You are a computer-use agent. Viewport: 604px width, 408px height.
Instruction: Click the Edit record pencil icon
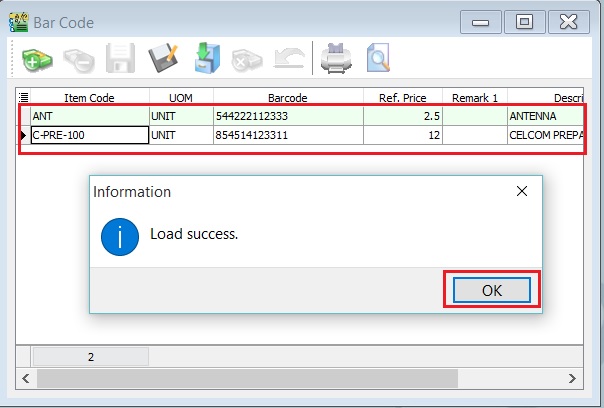(163, 61)
